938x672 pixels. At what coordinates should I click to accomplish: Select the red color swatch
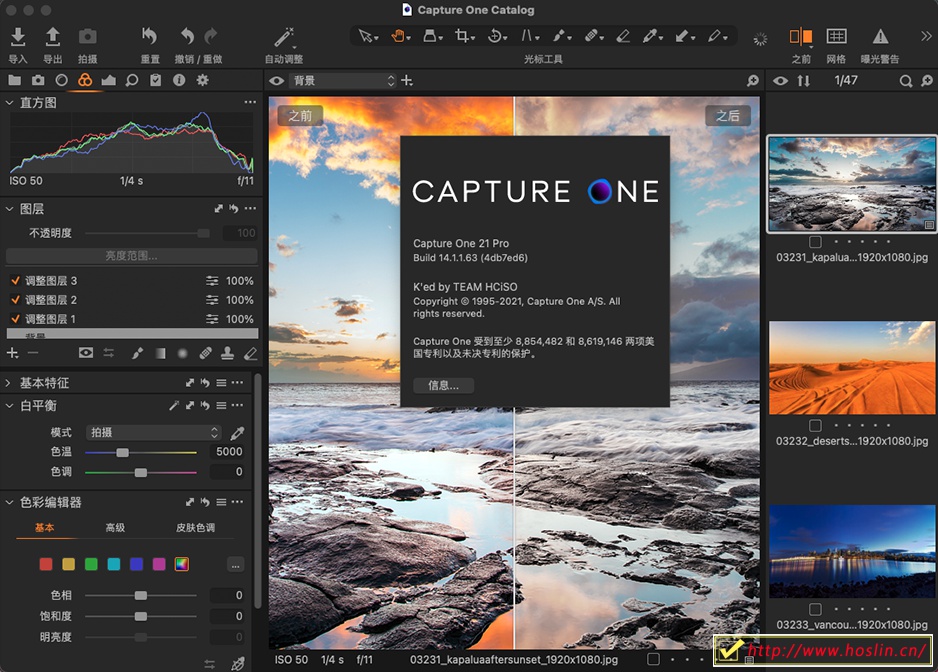point(46,564)
